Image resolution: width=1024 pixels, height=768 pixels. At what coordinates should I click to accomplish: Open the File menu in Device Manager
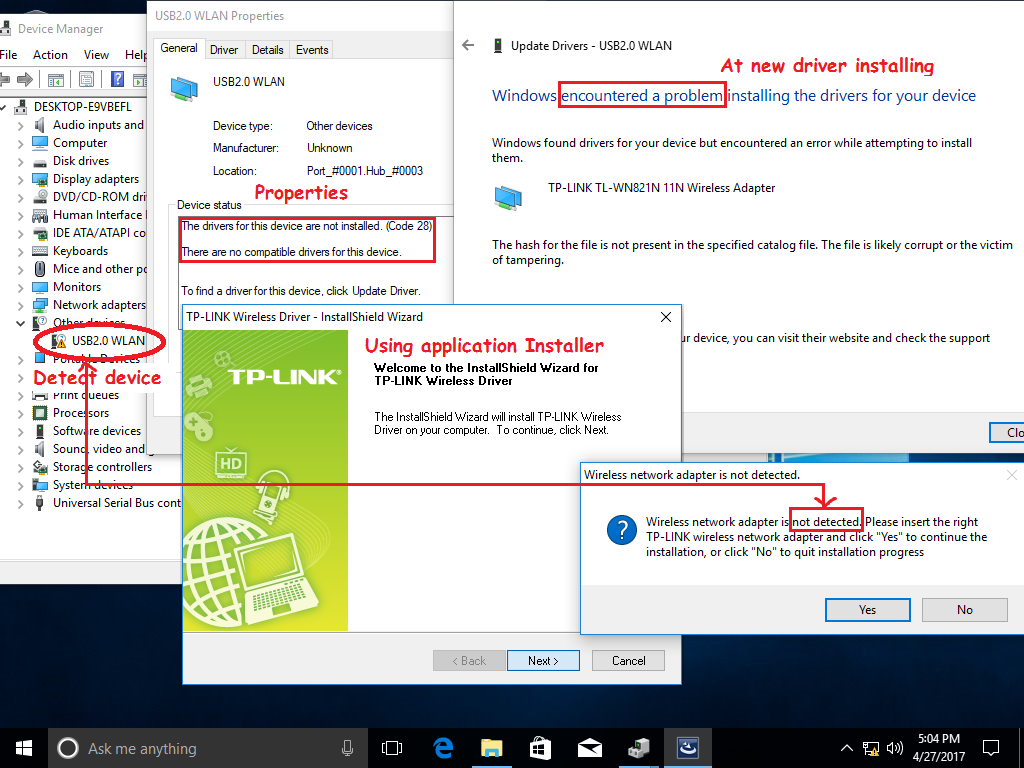pyautogui.click(x=8, y=55)
